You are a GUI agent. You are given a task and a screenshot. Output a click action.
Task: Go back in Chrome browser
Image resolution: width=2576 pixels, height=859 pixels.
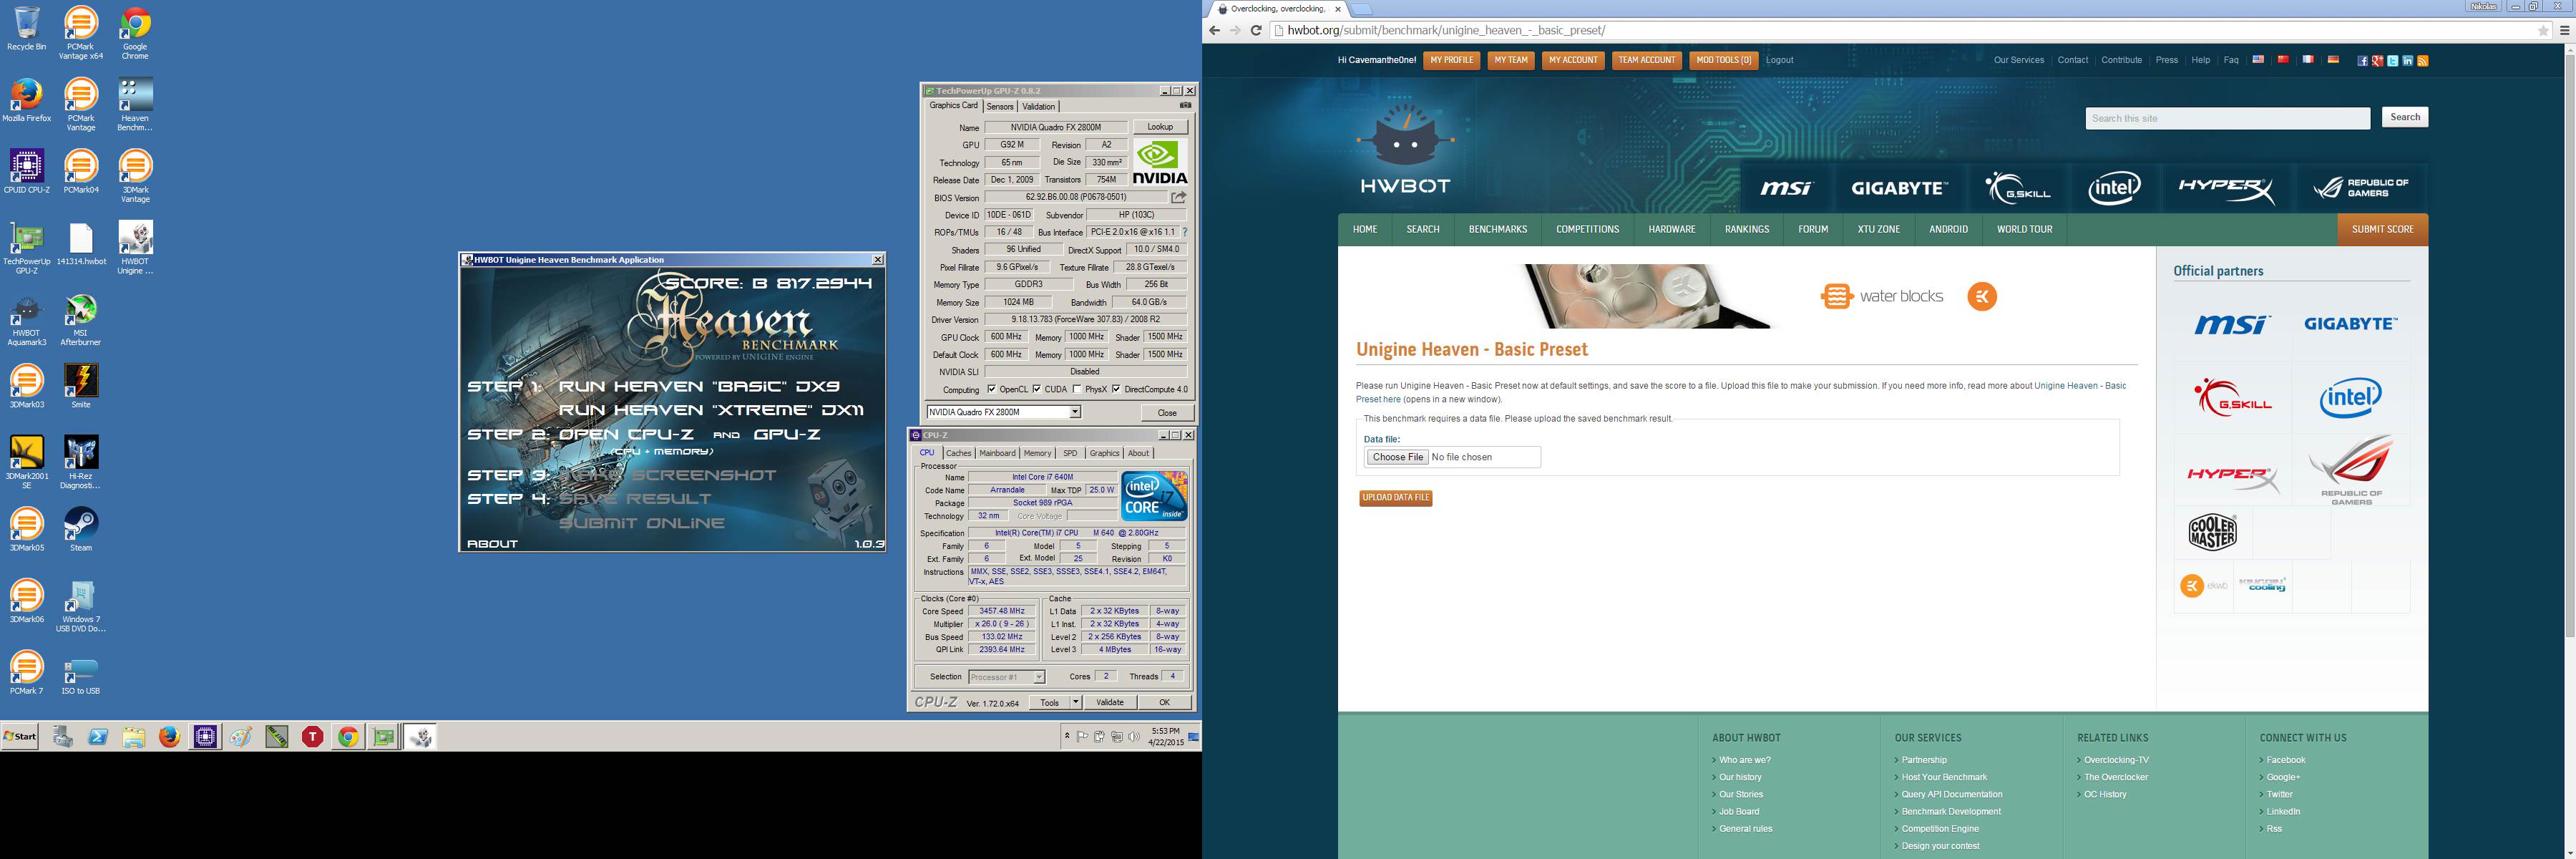point(1215,31)
